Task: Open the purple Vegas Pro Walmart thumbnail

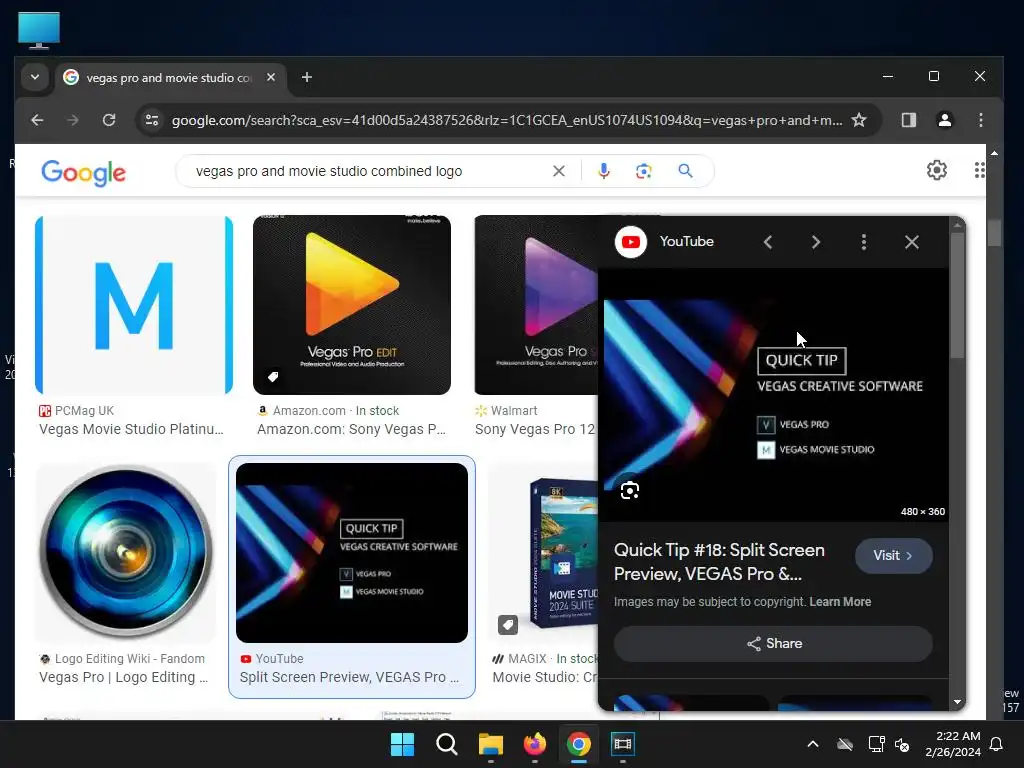Action: [x=536, y=305]
